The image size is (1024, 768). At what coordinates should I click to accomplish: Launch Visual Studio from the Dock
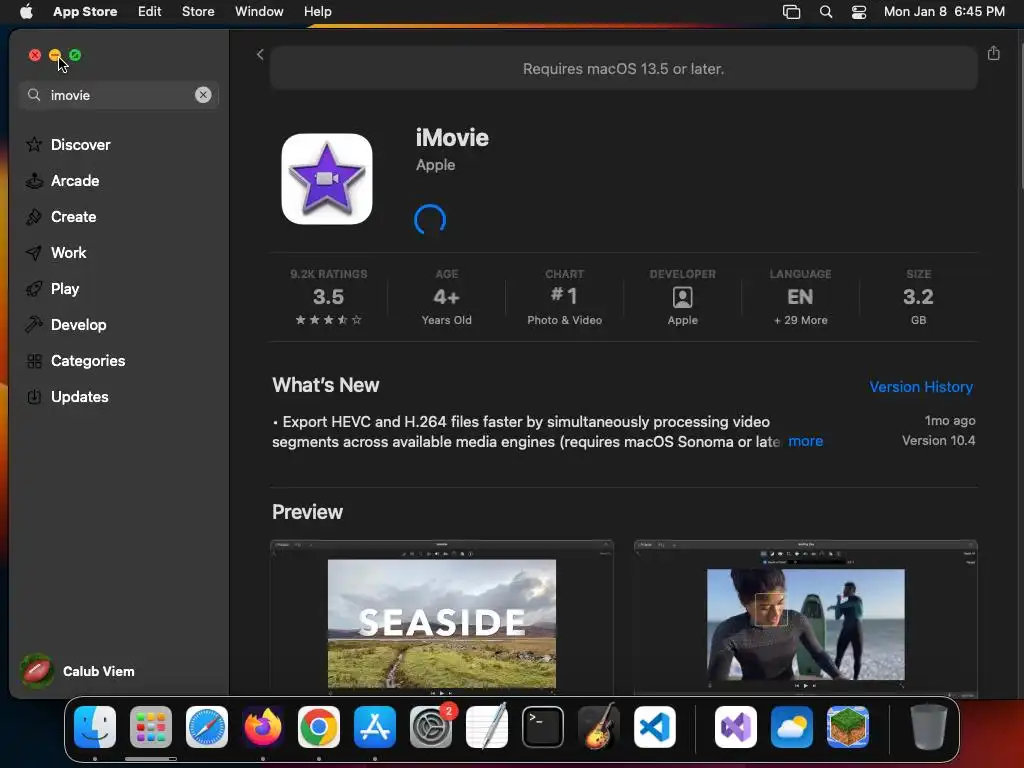click(735, 727)
